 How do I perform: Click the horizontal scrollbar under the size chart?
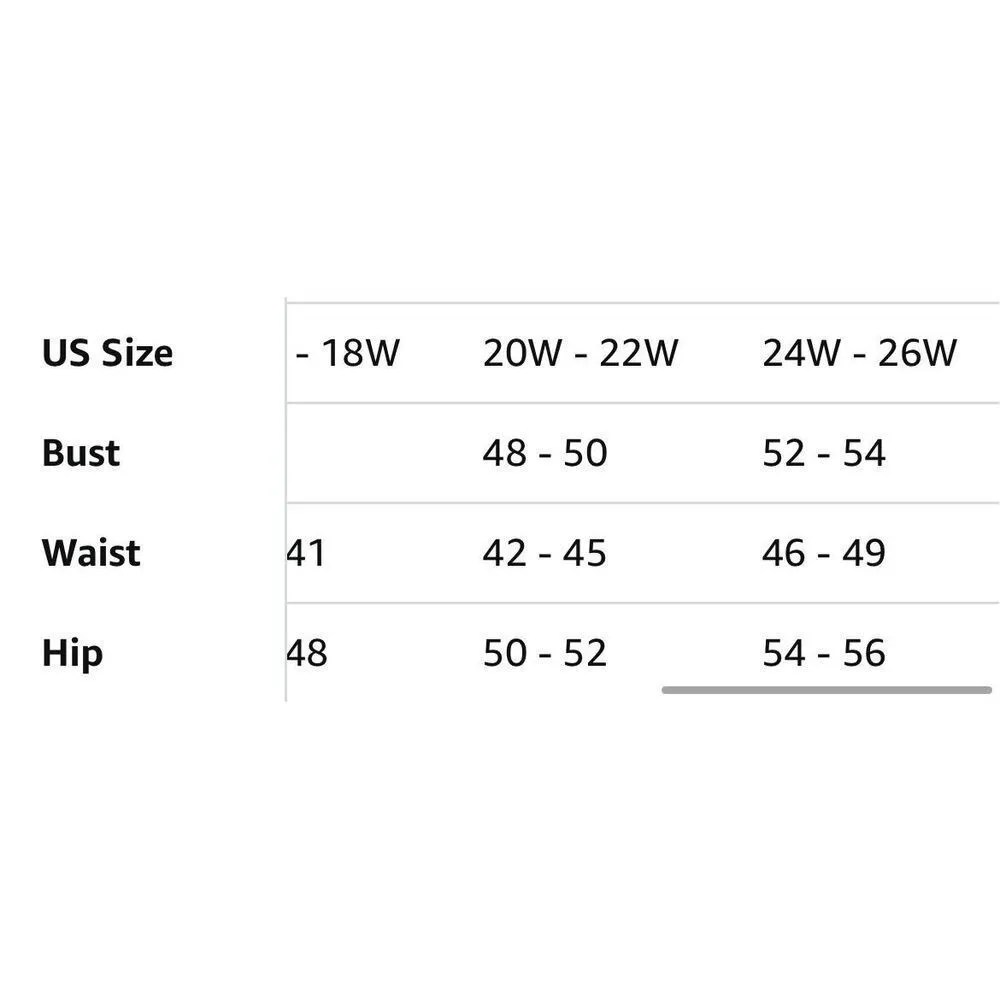[x=826, y=689]
